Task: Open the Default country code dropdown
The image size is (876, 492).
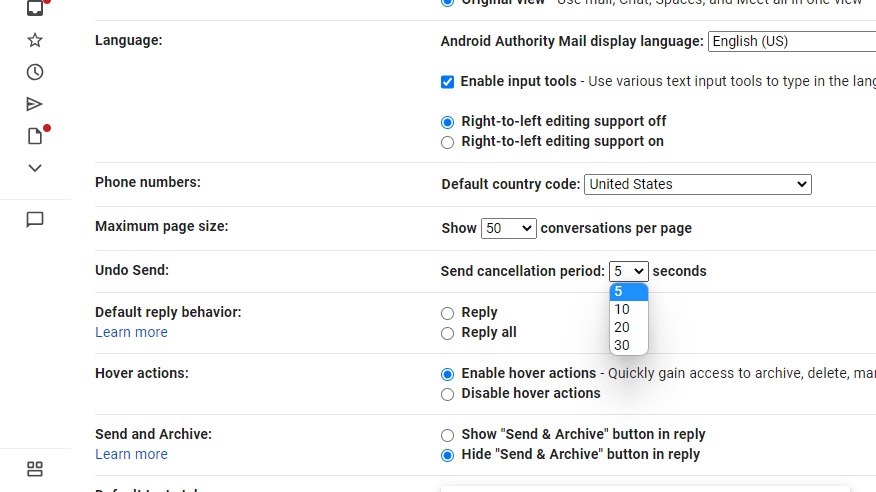Action: click(697, 184)
